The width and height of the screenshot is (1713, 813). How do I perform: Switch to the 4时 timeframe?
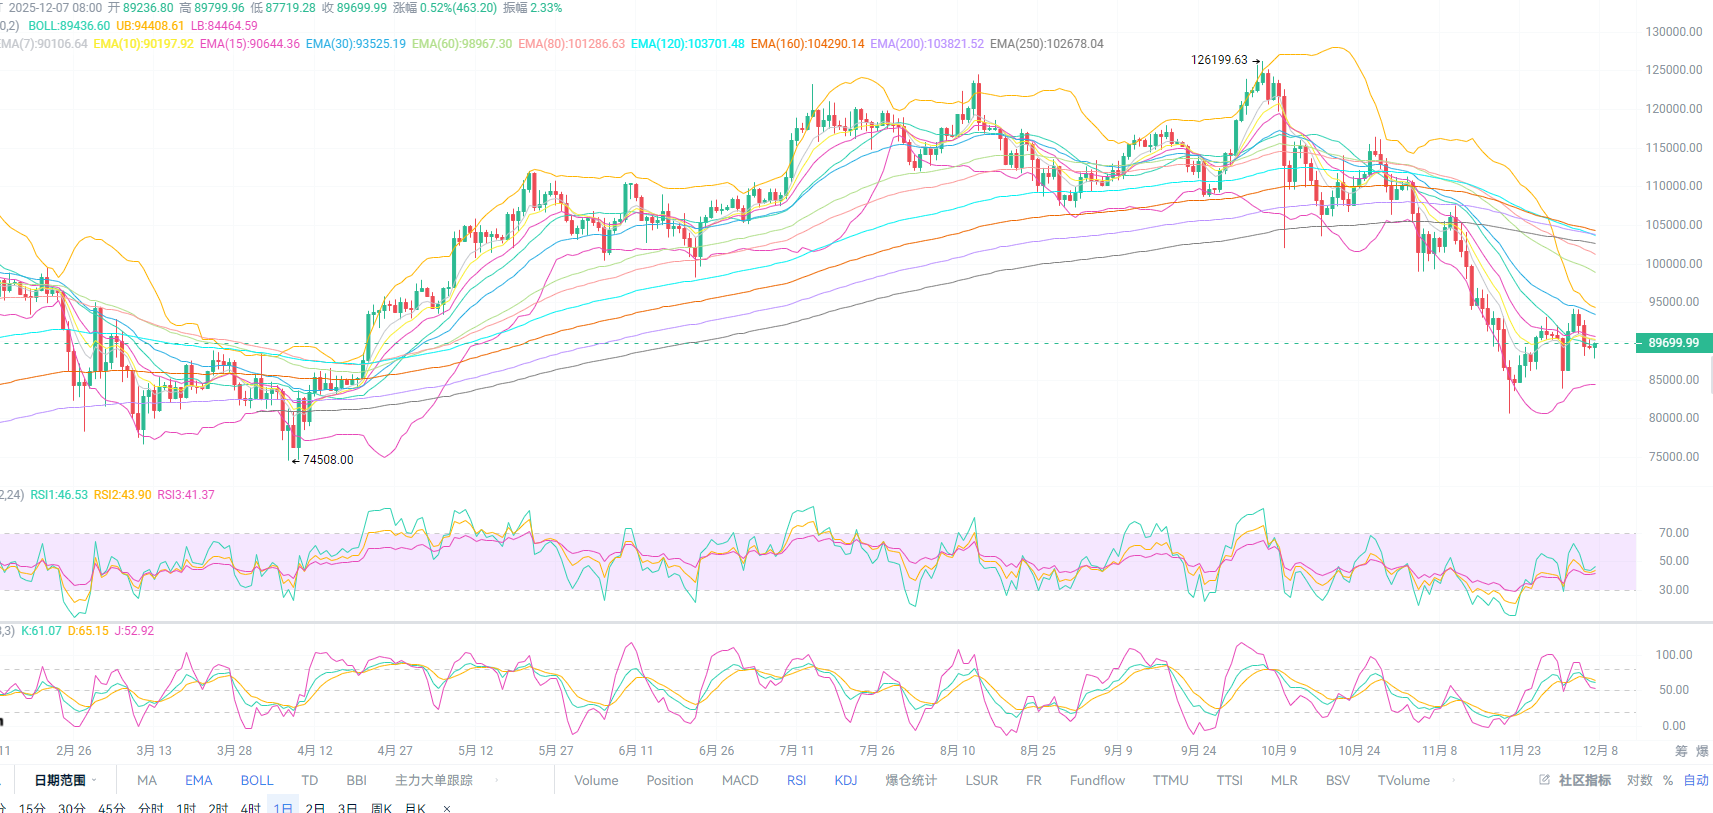pyautogui.click(x=250, y=808)
